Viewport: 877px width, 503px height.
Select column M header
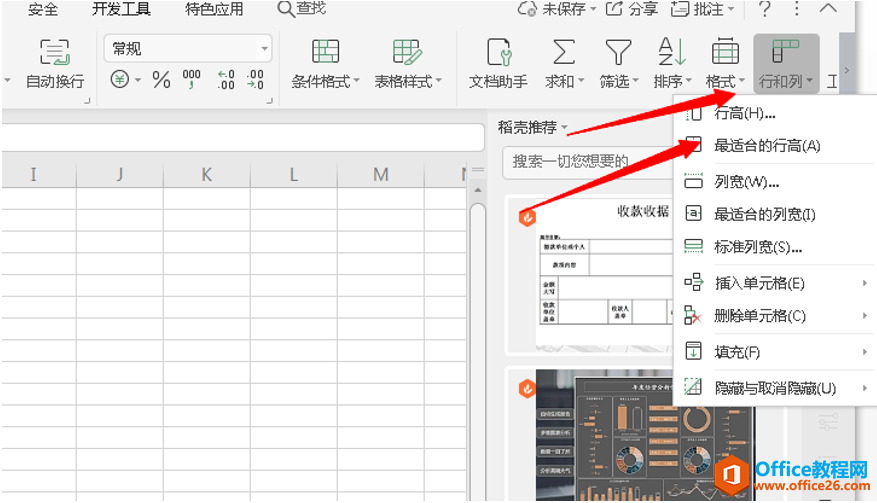[381, 175]
